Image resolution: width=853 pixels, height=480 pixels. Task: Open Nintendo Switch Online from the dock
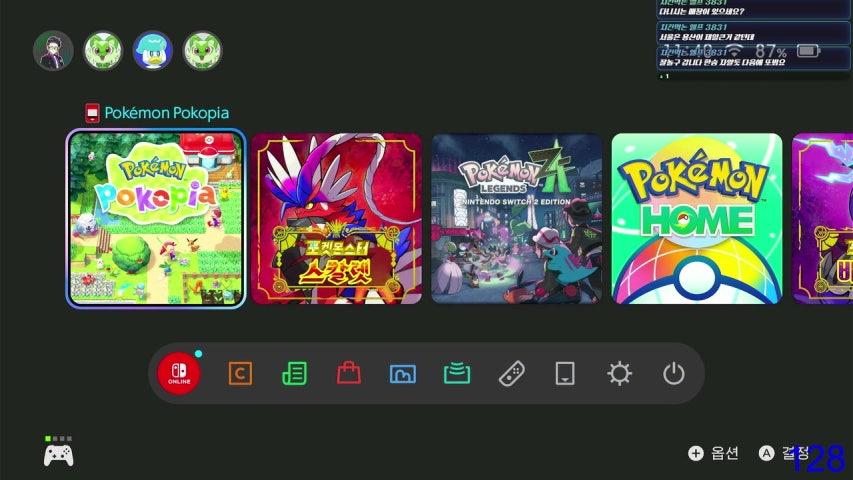[x=179, y=373]
